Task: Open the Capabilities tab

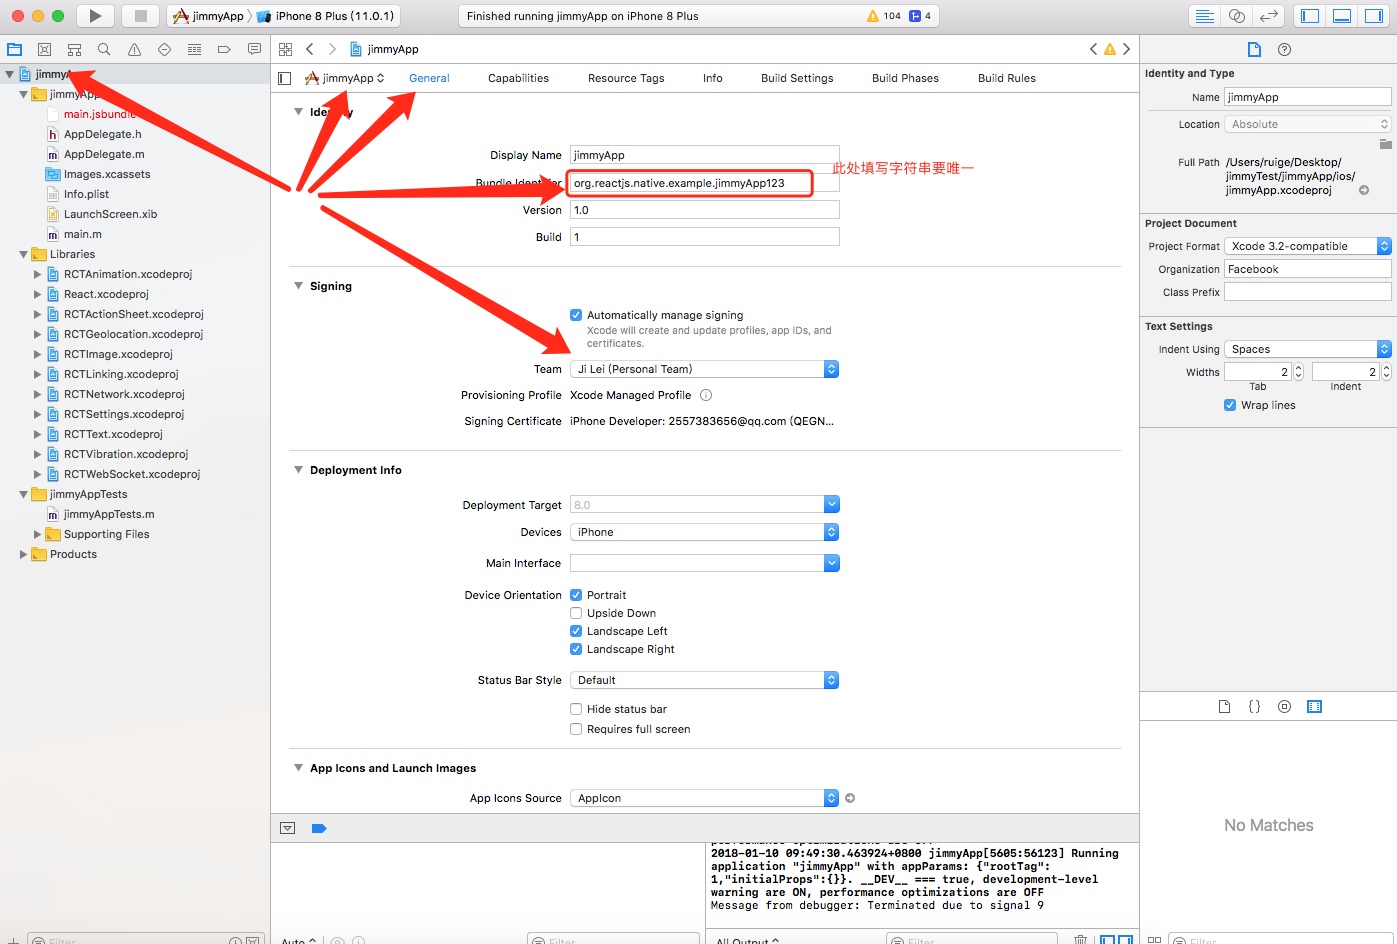Action: click(518, 77)
